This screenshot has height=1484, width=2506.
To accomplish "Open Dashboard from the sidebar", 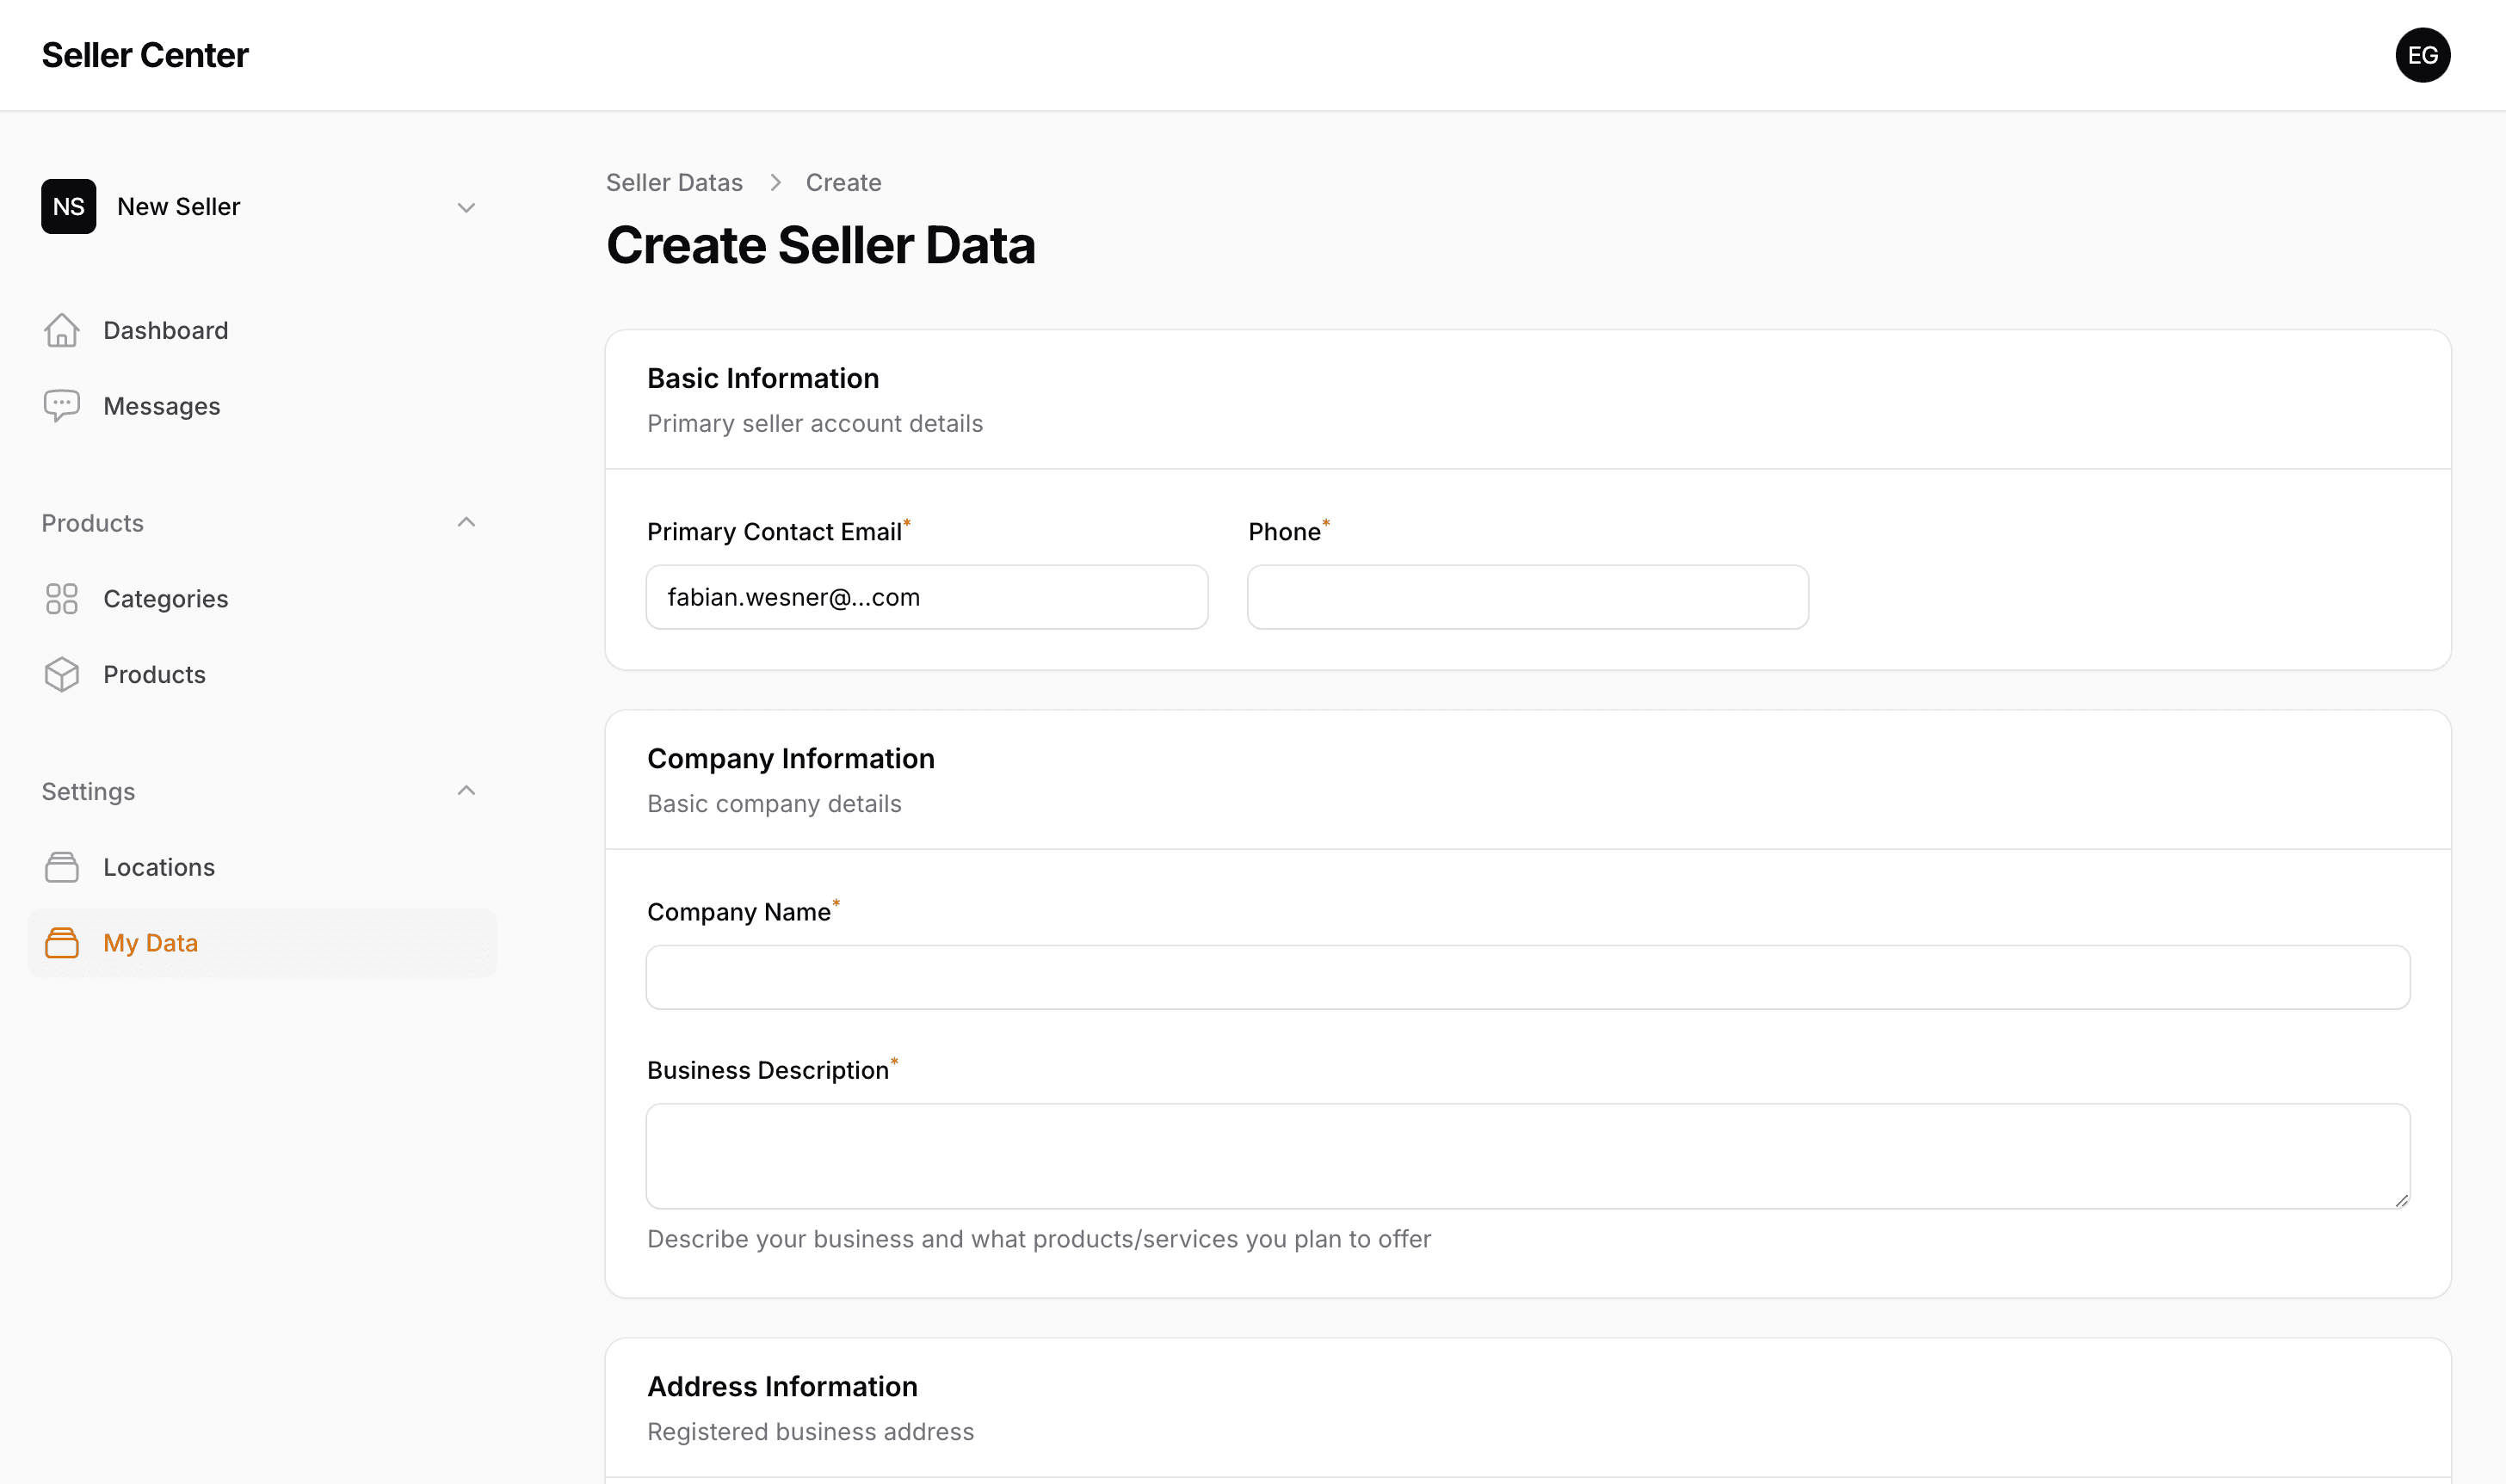I will point(262,330).
